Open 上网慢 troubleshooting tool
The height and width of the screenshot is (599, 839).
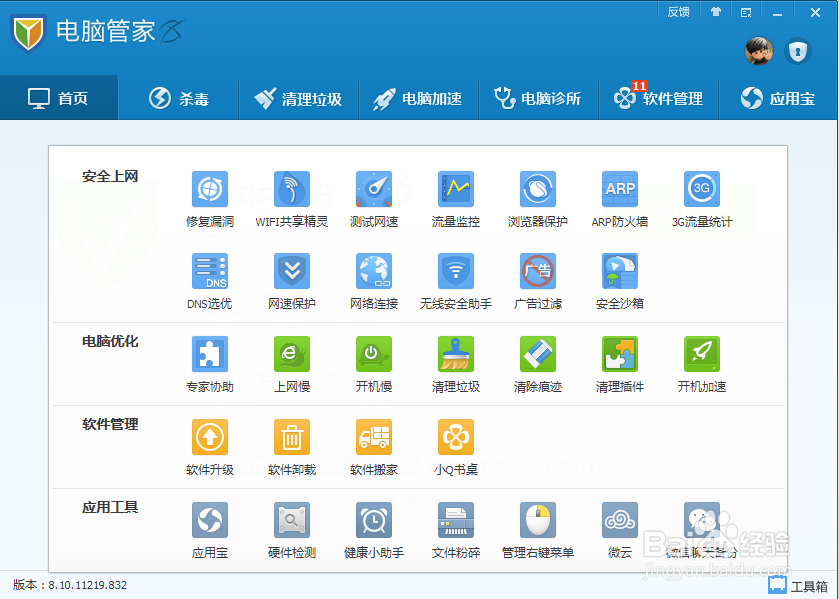point(292,354)
